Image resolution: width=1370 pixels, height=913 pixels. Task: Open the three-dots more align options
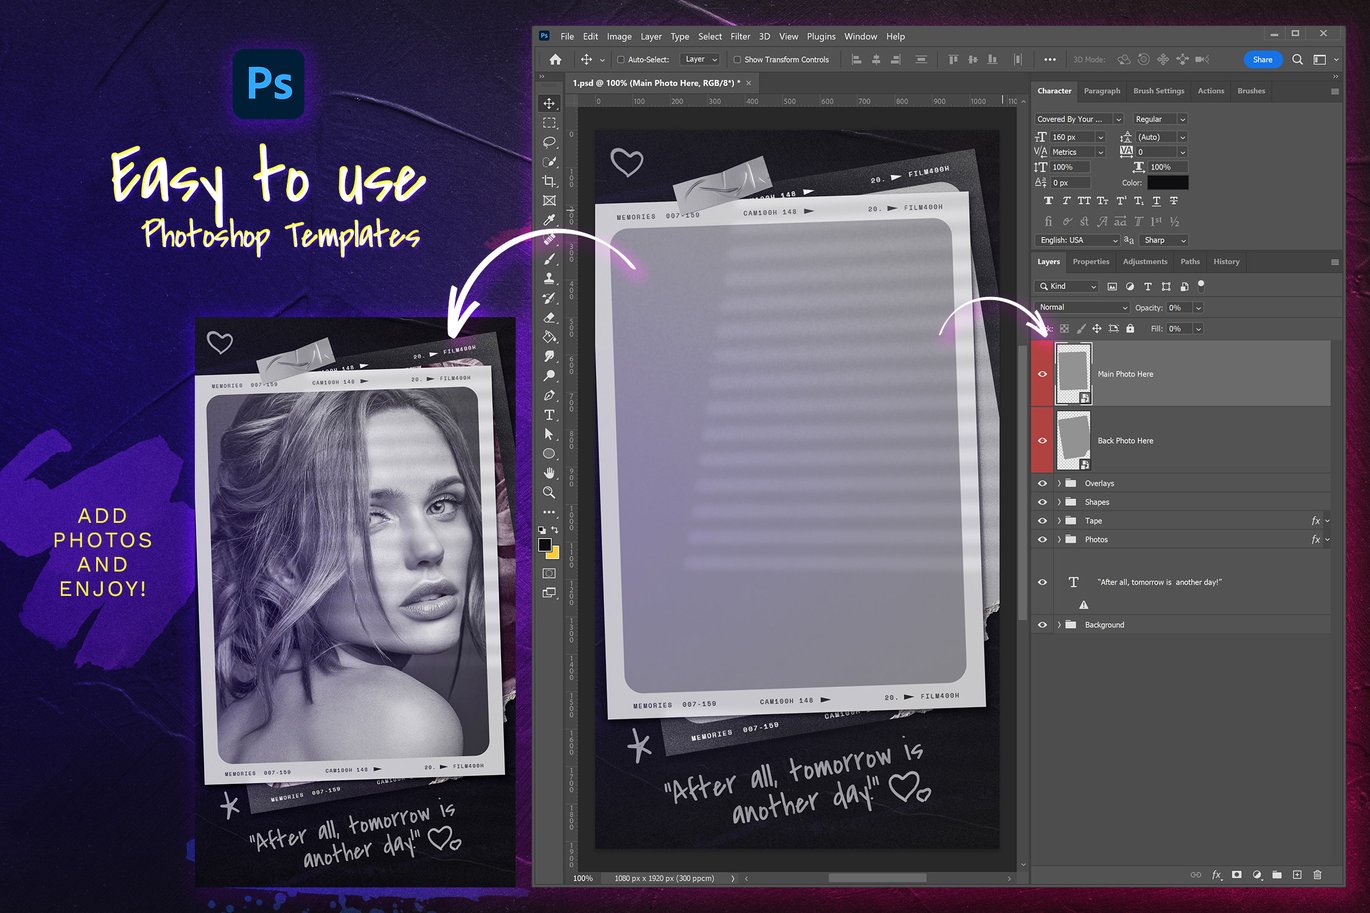(x=1049, y=60)
